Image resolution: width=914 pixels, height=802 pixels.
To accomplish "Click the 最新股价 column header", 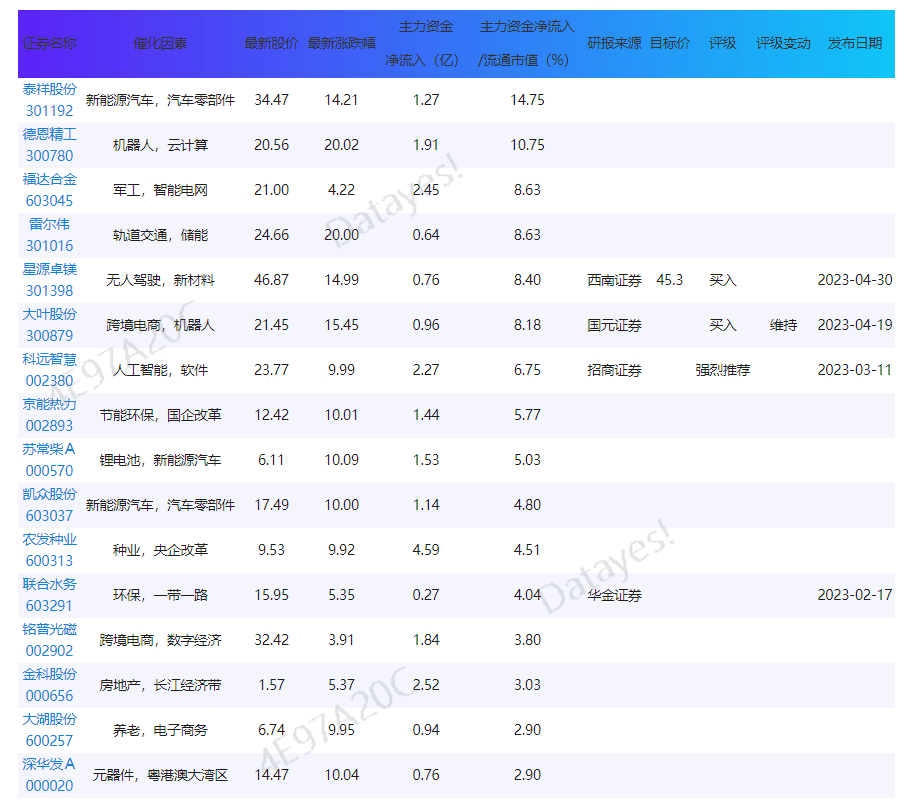I will click(271, 43).
